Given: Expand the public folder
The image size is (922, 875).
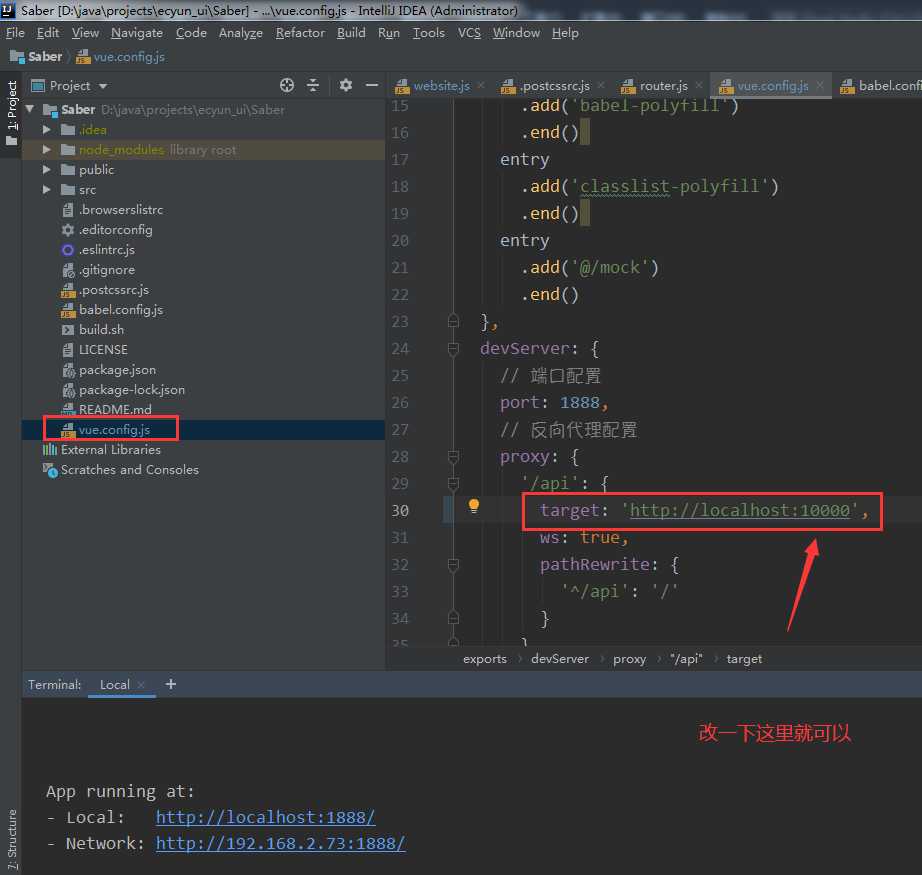Looking at the screenshot, I should [46, 170].
